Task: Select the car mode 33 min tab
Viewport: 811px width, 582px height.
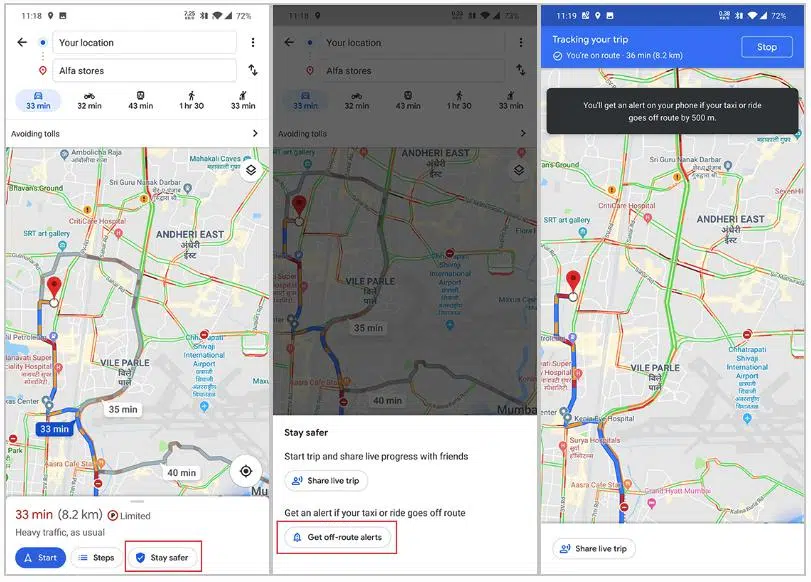Action: 38,100
